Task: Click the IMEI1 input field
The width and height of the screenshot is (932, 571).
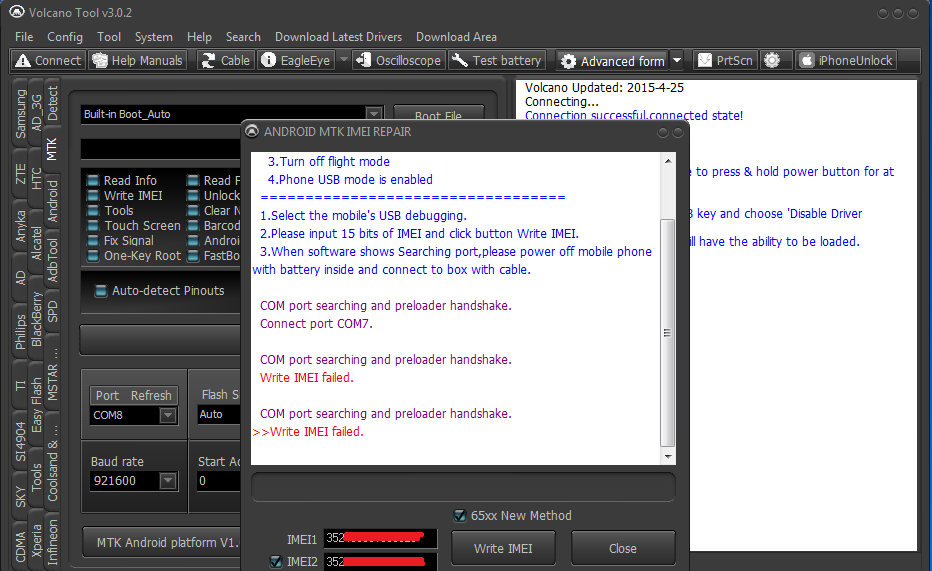Action: point(380,539)
